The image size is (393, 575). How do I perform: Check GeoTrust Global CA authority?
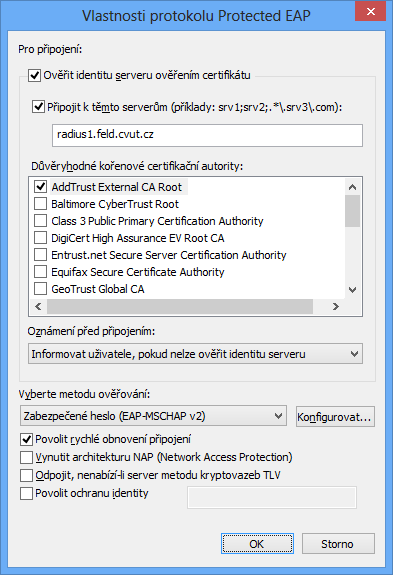click(x=40, y=289)
